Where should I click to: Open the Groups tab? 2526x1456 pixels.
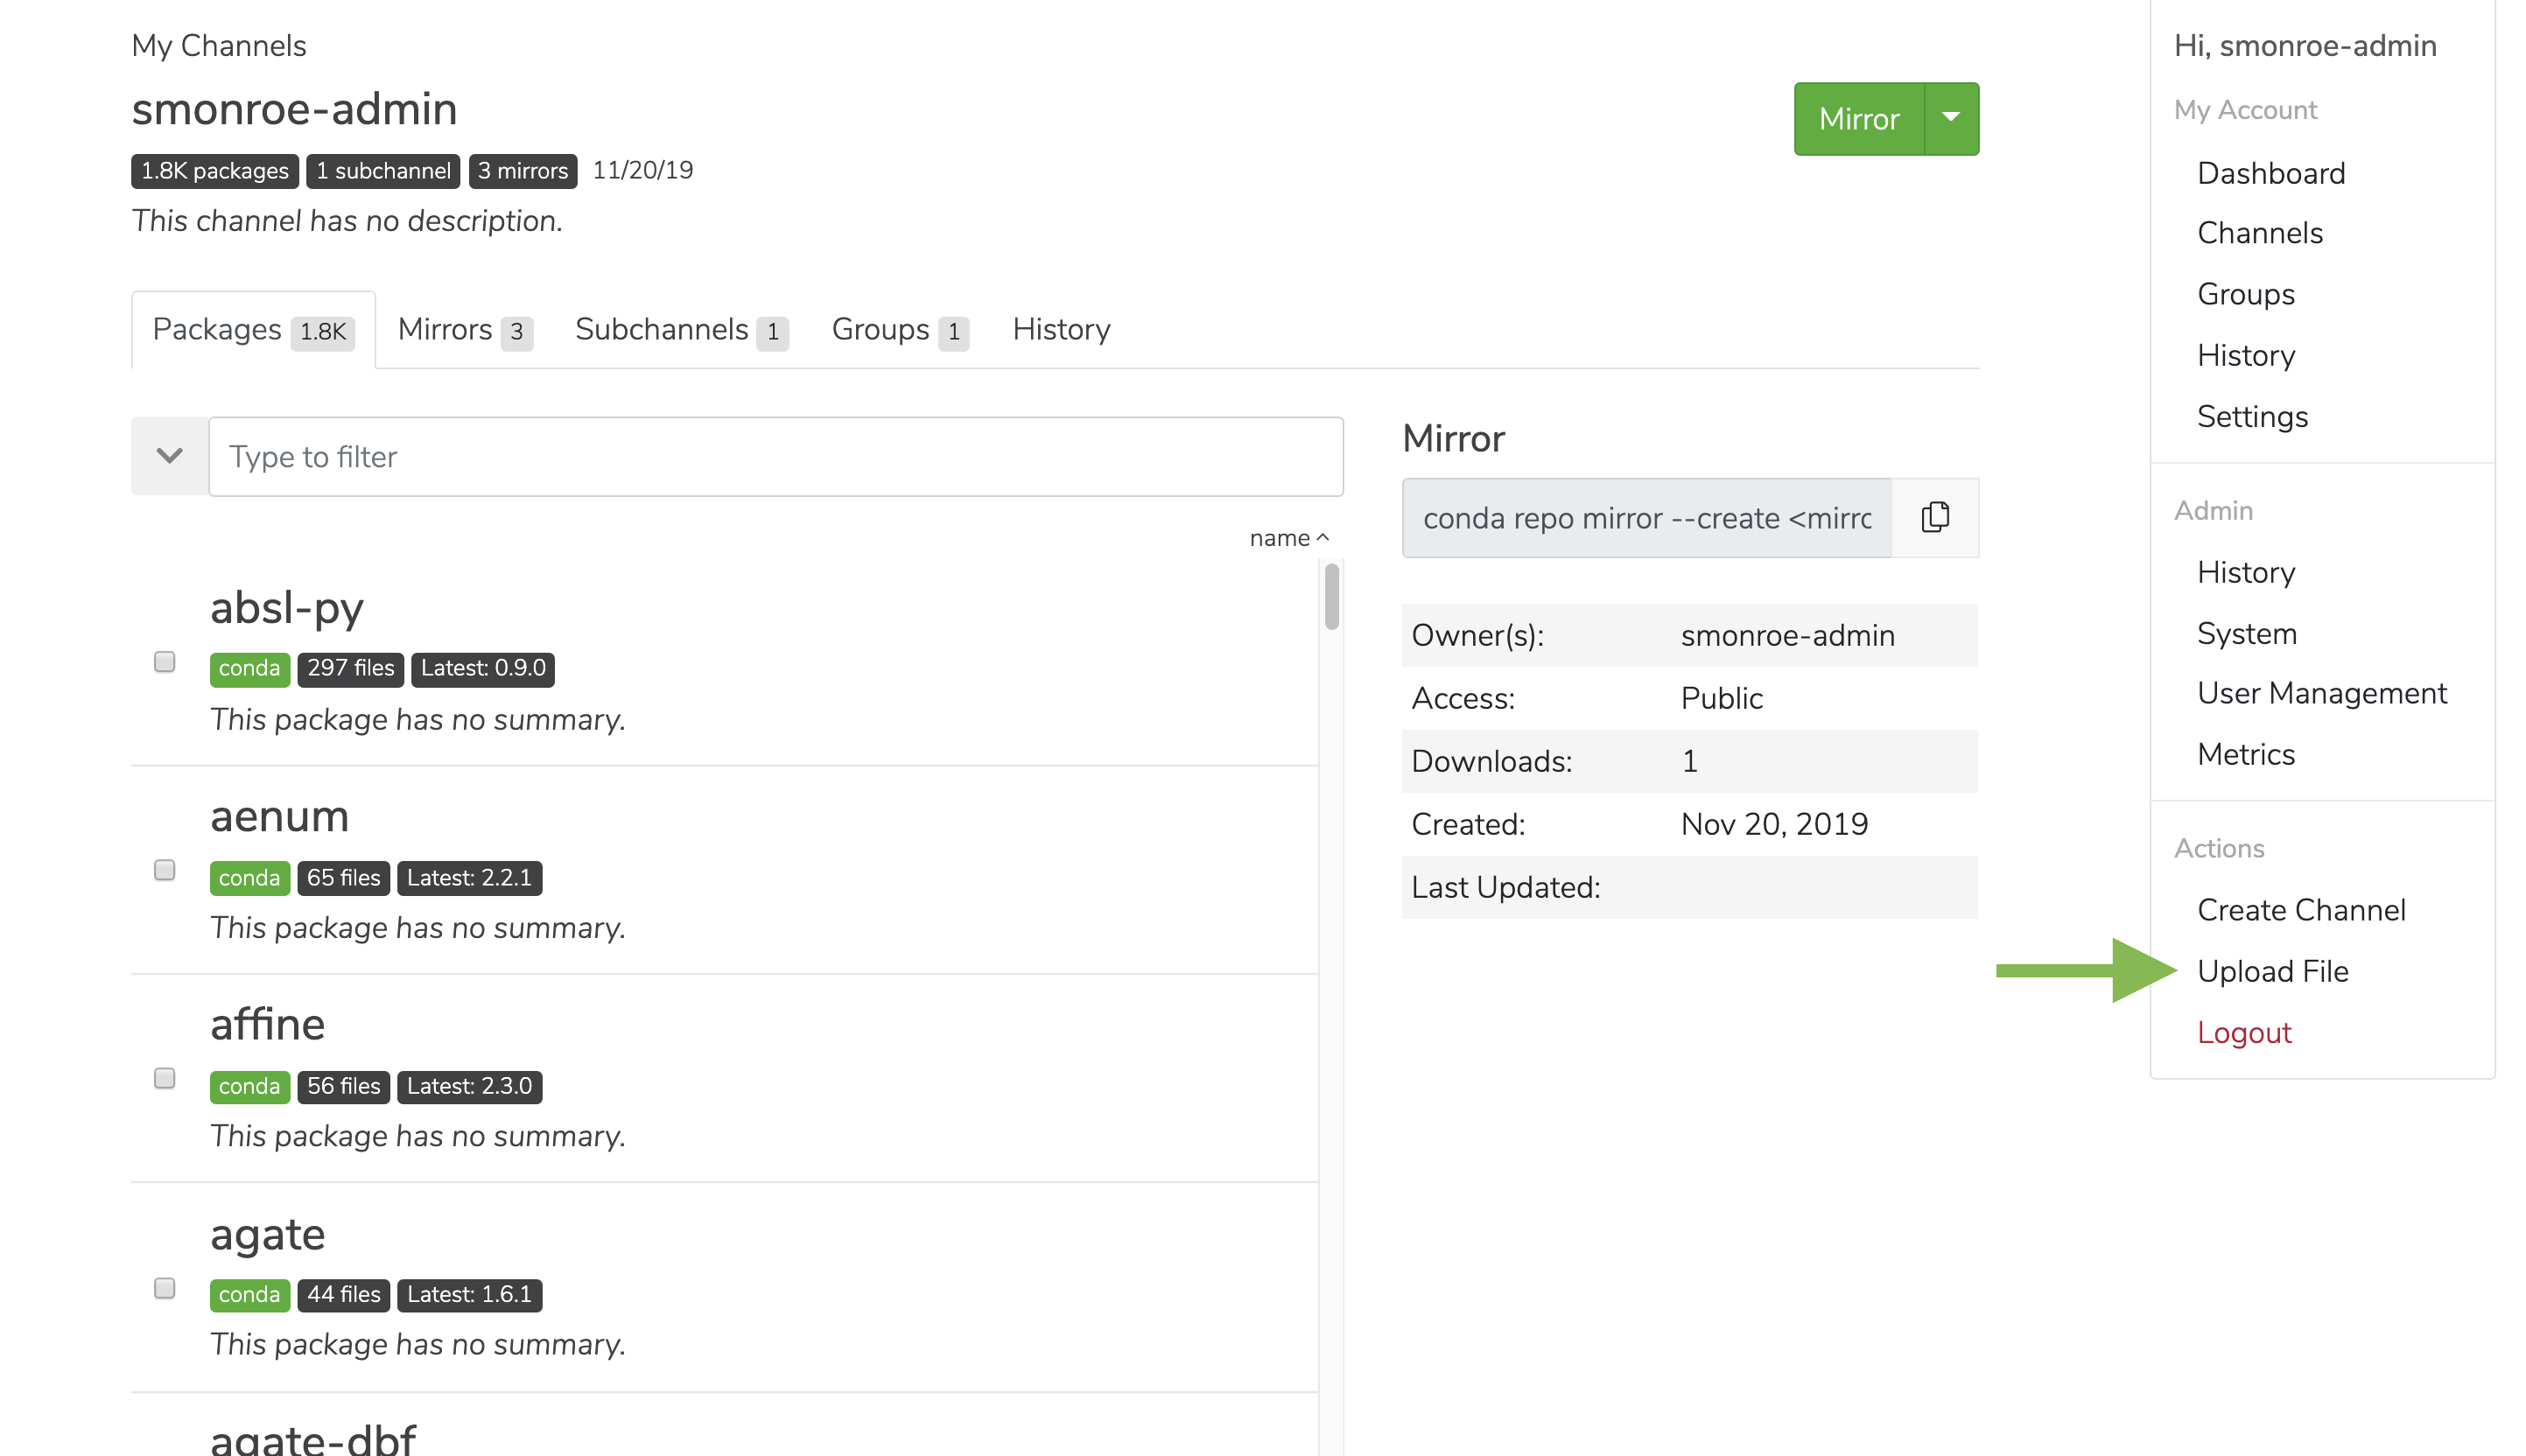tap(900, 330)
